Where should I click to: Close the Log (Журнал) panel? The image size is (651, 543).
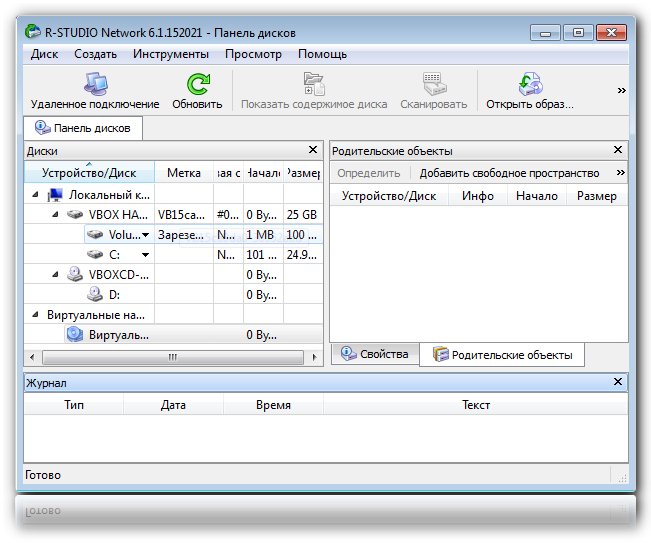tap(617, 382)
